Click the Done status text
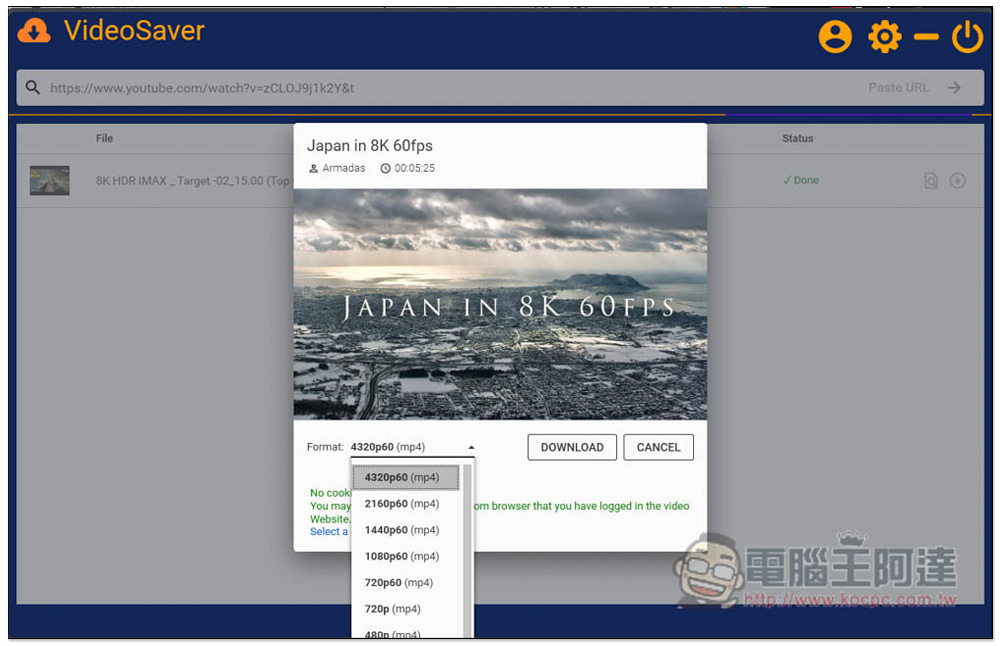The width and height of the screenshot is (1000, 646). coord(801,180)
